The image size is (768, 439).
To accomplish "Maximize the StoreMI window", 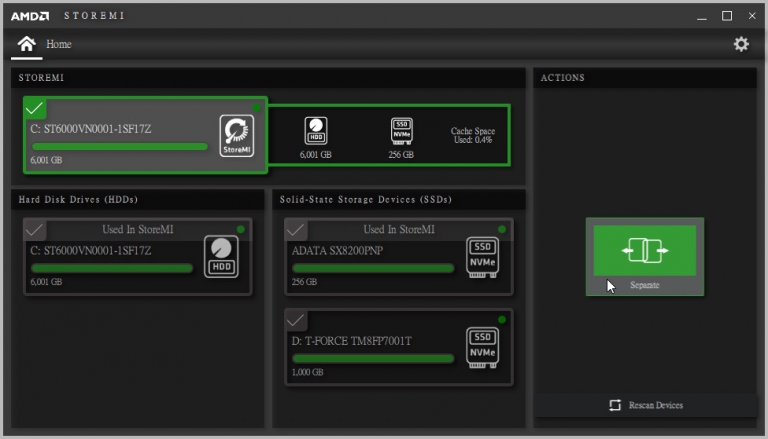I will 727,16.
